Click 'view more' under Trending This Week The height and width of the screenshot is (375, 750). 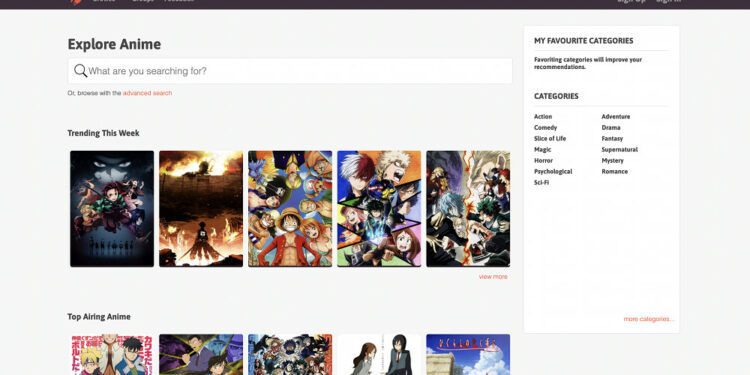click(493, 276)
